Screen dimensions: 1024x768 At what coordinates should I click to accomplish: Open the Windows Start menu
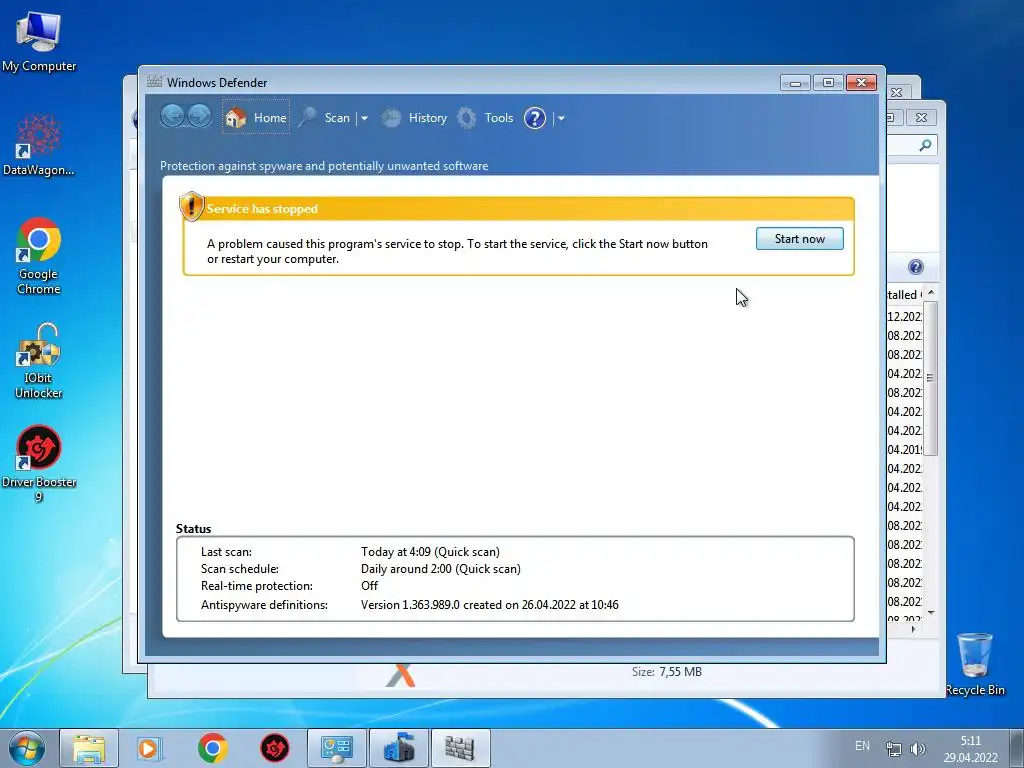click(x=27, y=748)
